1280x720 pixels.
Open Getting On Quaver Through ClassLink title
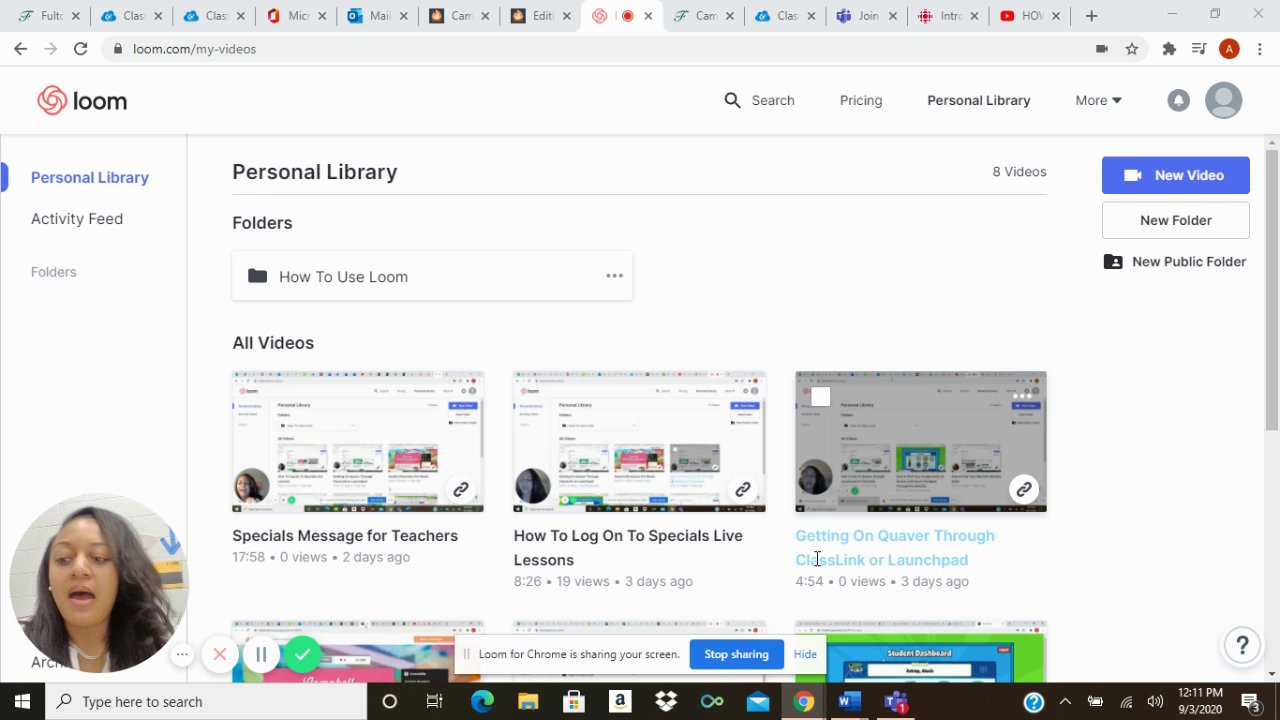point(895,547)
